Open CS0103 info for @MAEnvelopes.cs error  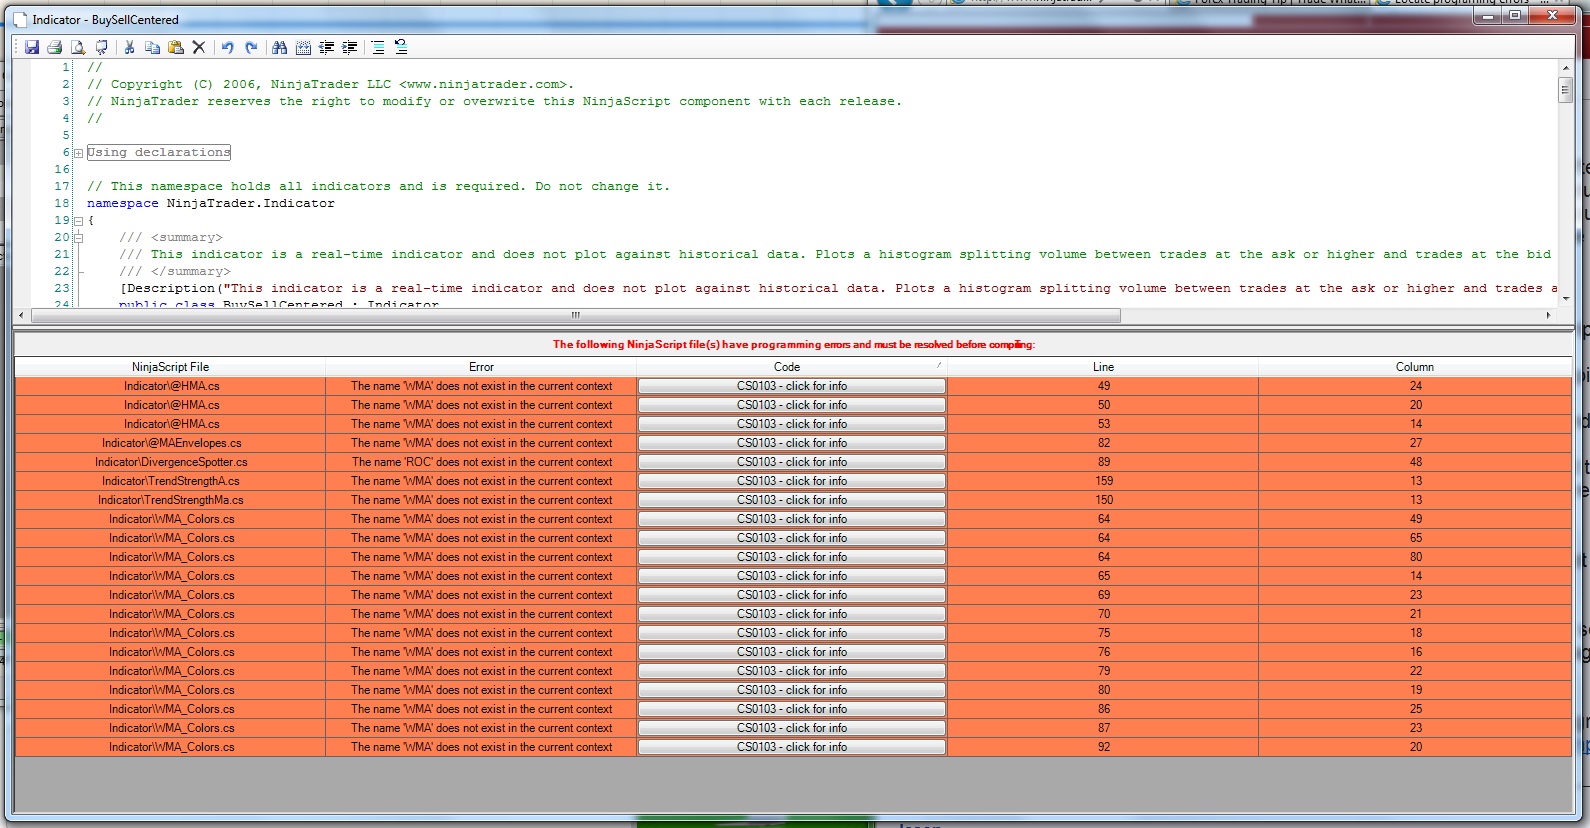[x=792, y=443]
